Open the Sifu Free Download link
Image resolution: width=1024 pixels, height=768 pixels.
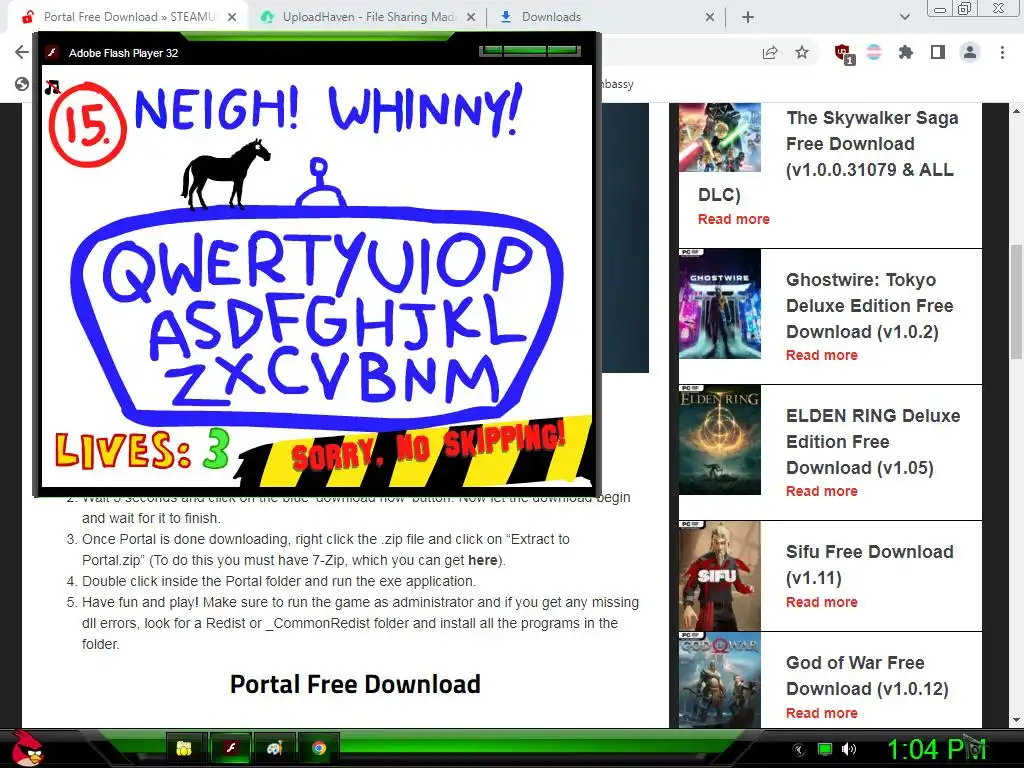click(x=869, y=564)
